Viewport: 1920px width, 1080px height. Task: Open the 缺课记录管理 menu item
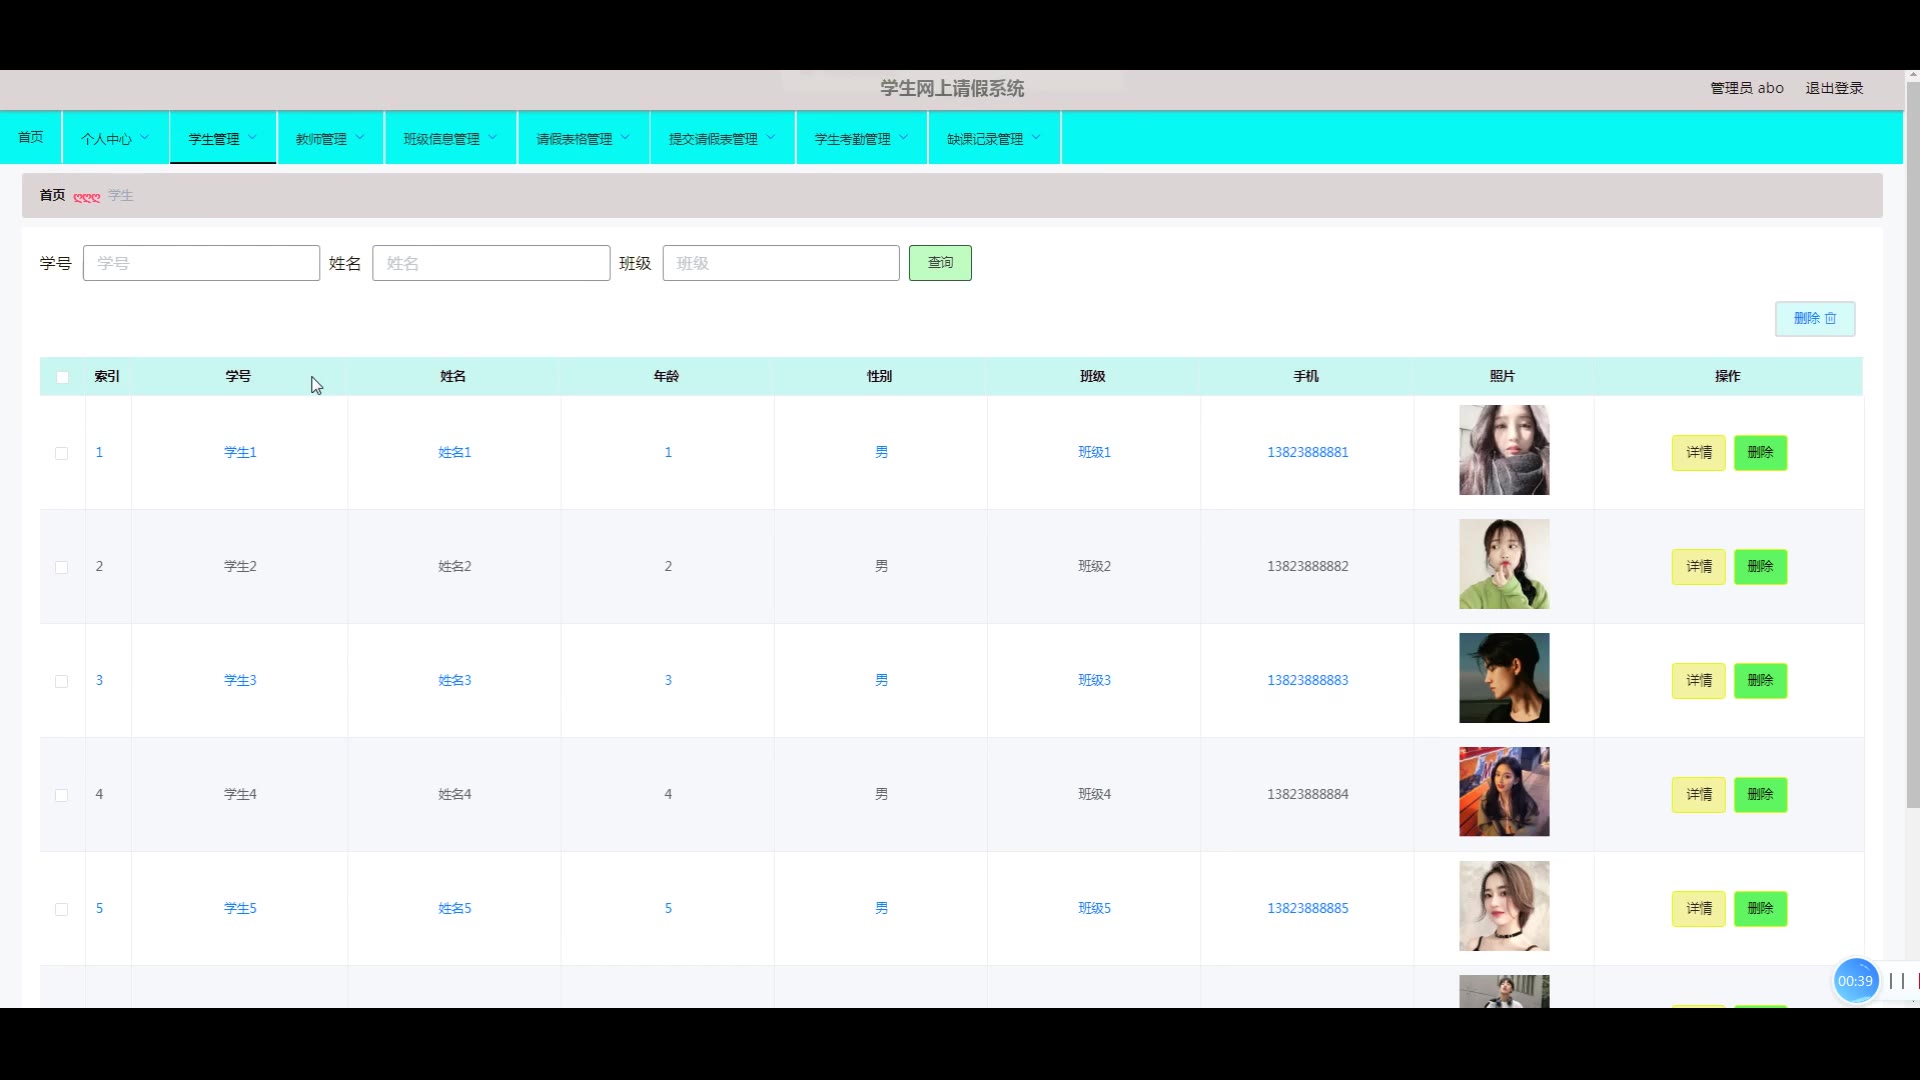coord(992,138)
